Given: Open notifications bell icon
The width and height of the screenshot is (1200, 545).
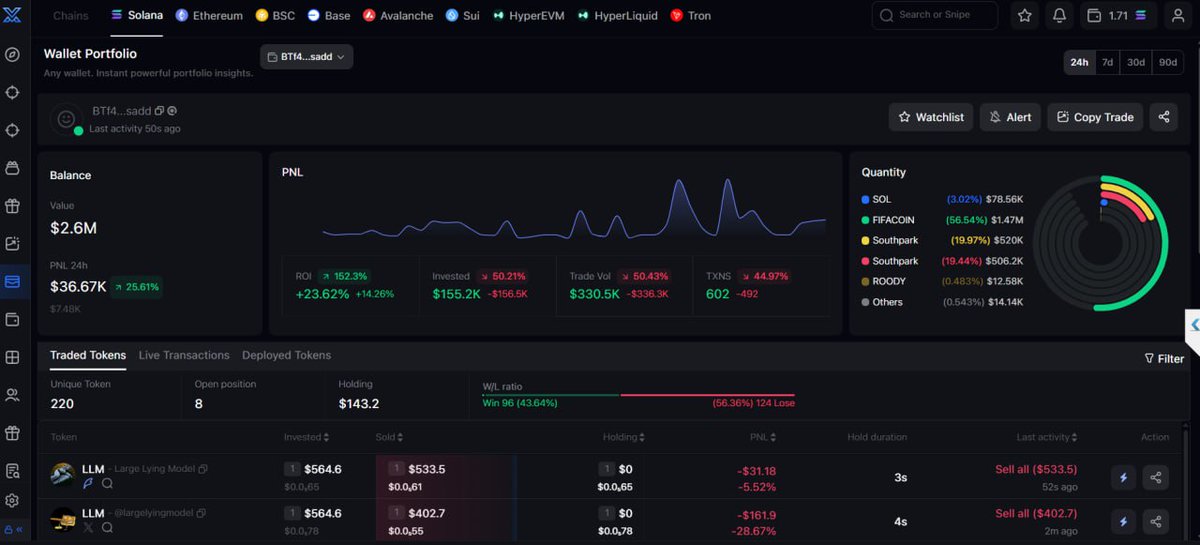Looking at the screenshot, I should [1059, 16].
